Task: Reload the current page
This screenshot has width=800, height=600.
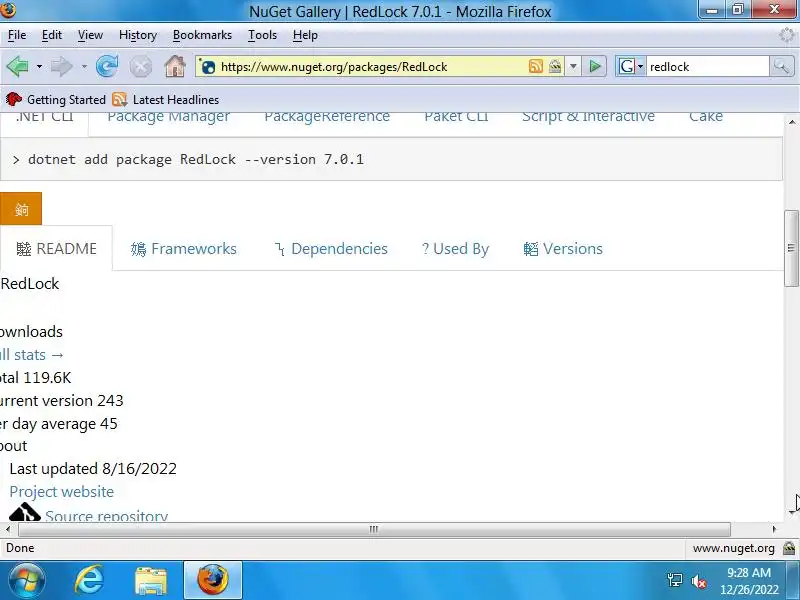Action: pyautogui.click(x=107, y=66)
